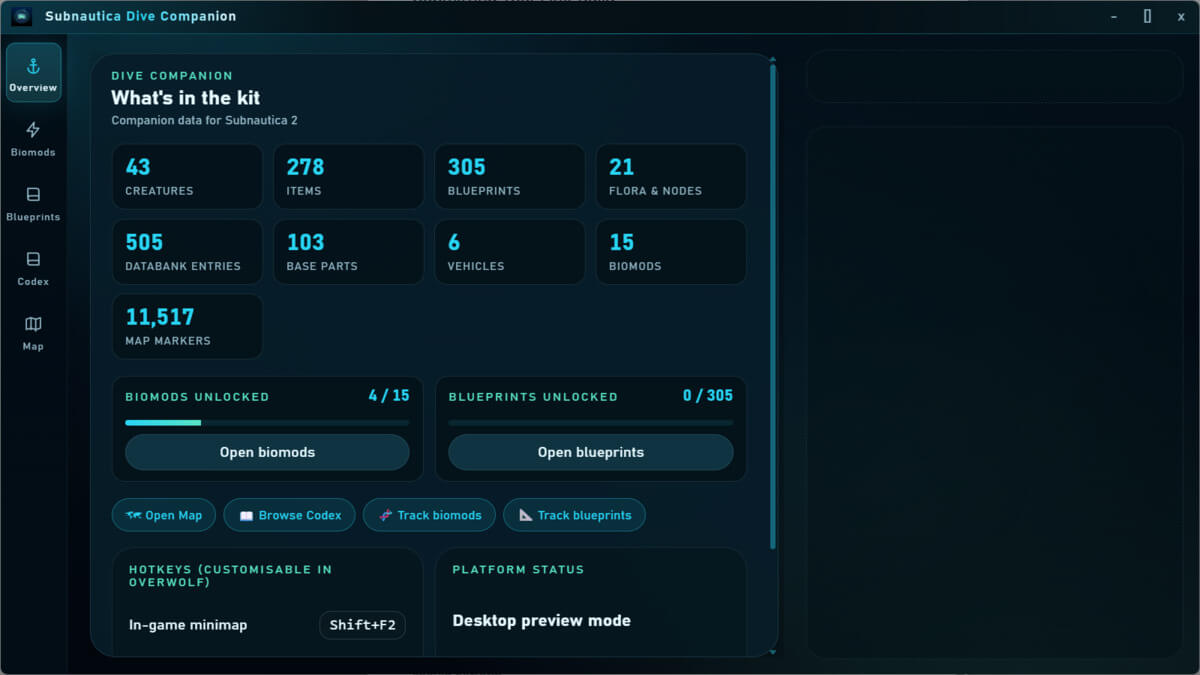Click the "Desktop preview mode" status text

coord(541,620)
